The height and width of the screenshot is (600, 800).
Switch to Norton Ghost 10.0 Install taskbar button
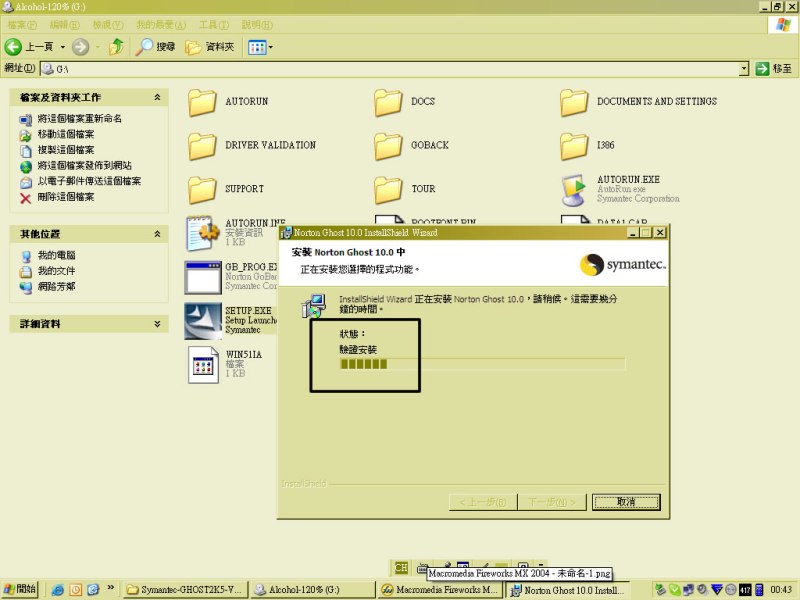(568, 590)
